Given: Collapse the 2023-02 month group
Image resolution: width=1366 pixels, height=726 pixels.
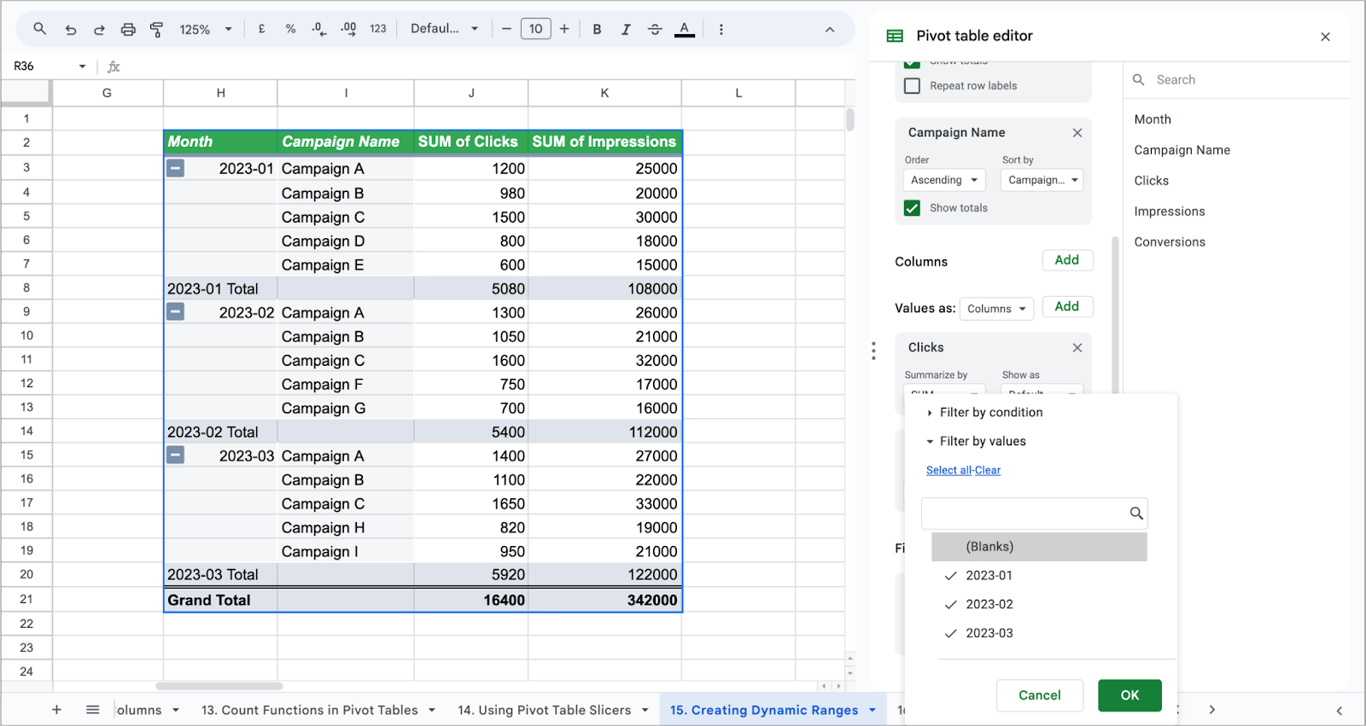Looking at the screenshot, I should 175,312.
